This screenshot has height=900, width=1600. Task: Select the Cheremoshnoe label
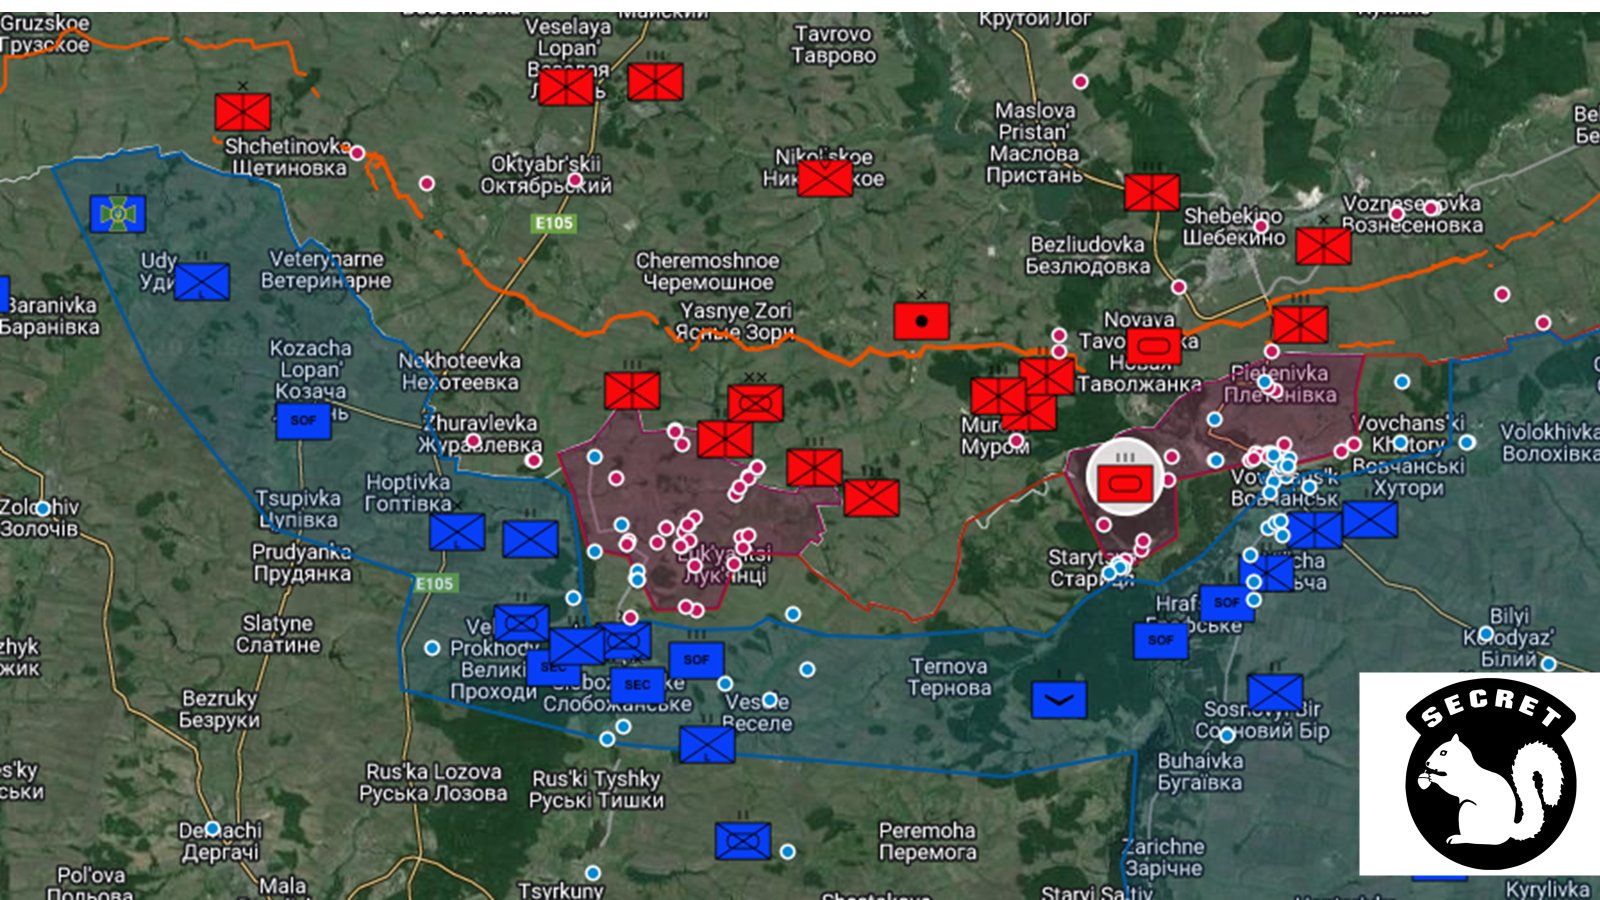tap(707, 271)
